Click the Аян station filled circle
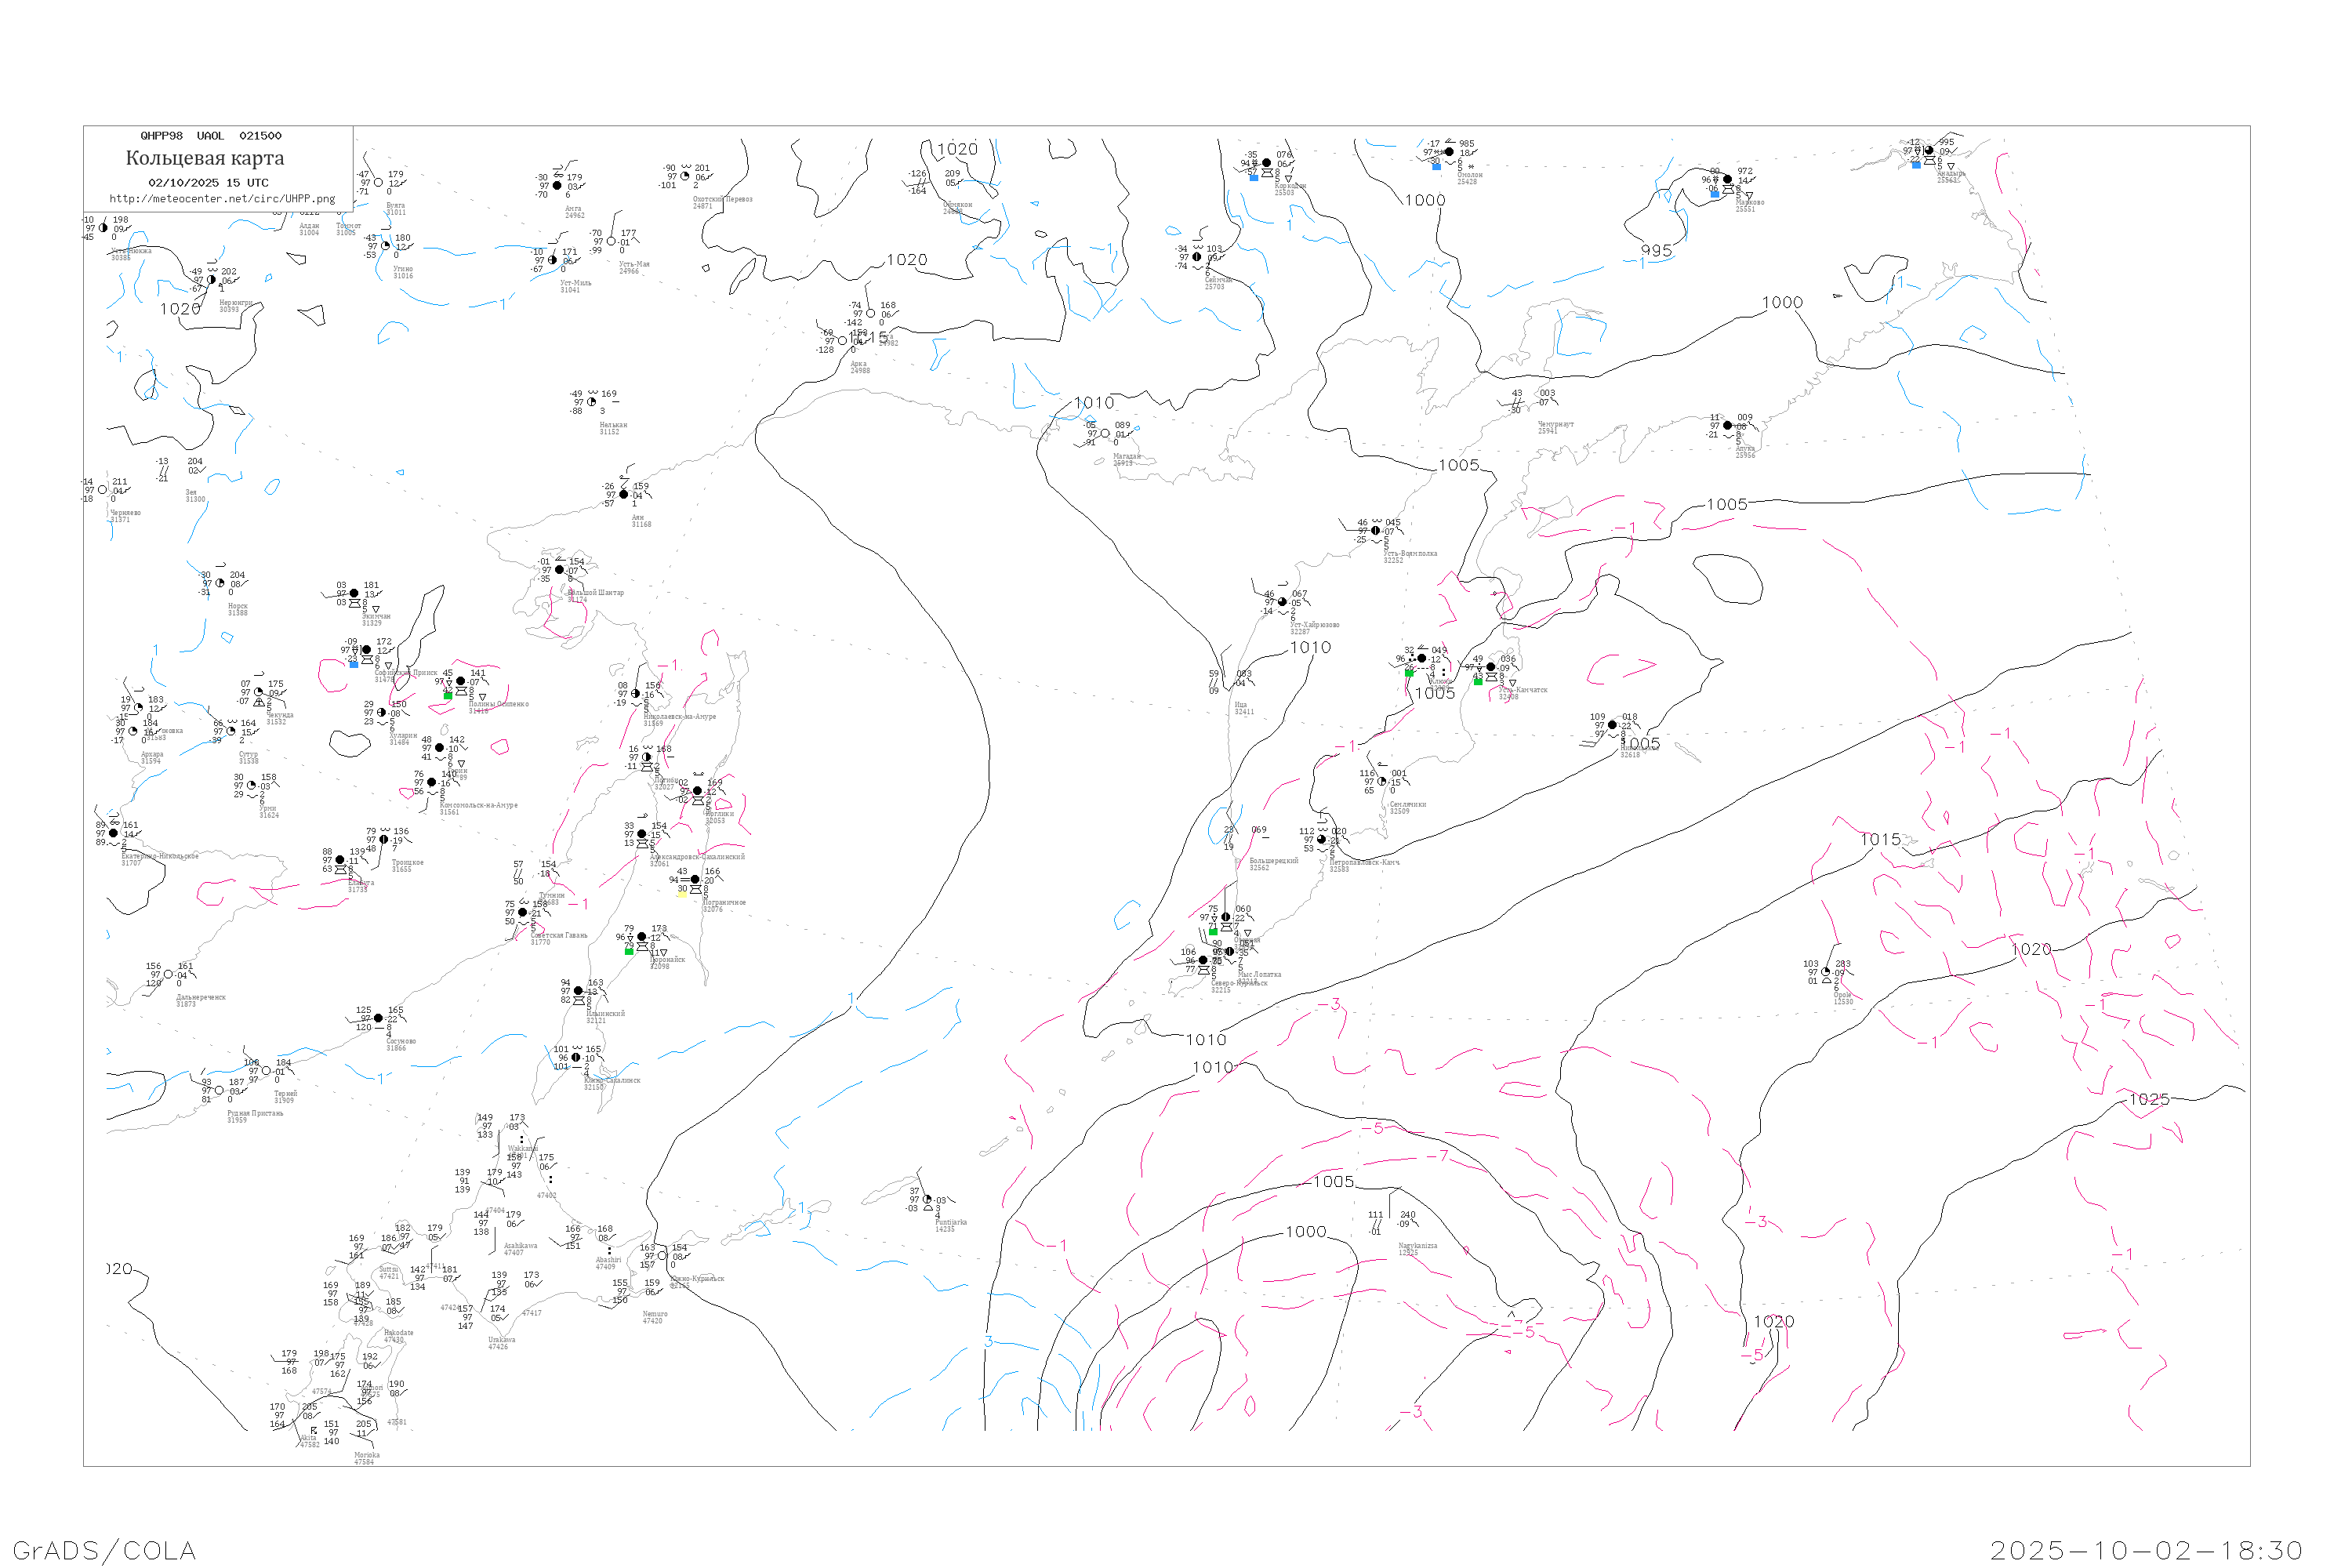The height and width of the screenshot is (1568, 2352). 624,495
